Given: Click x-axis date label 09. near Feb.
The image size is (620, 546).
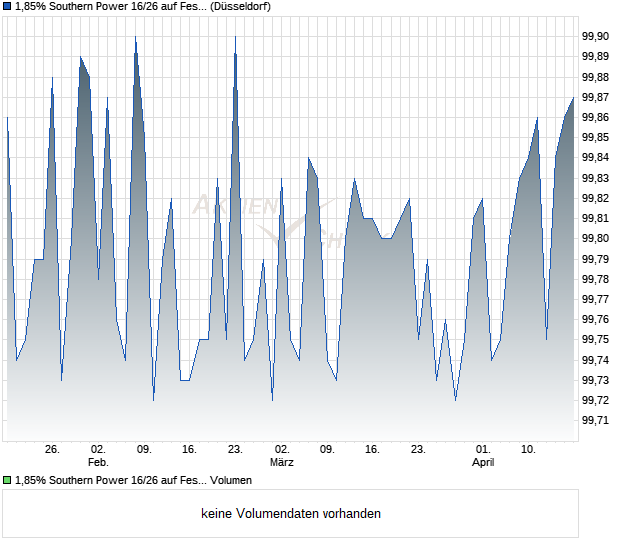Looking at the screenshot, I should 144,450.
